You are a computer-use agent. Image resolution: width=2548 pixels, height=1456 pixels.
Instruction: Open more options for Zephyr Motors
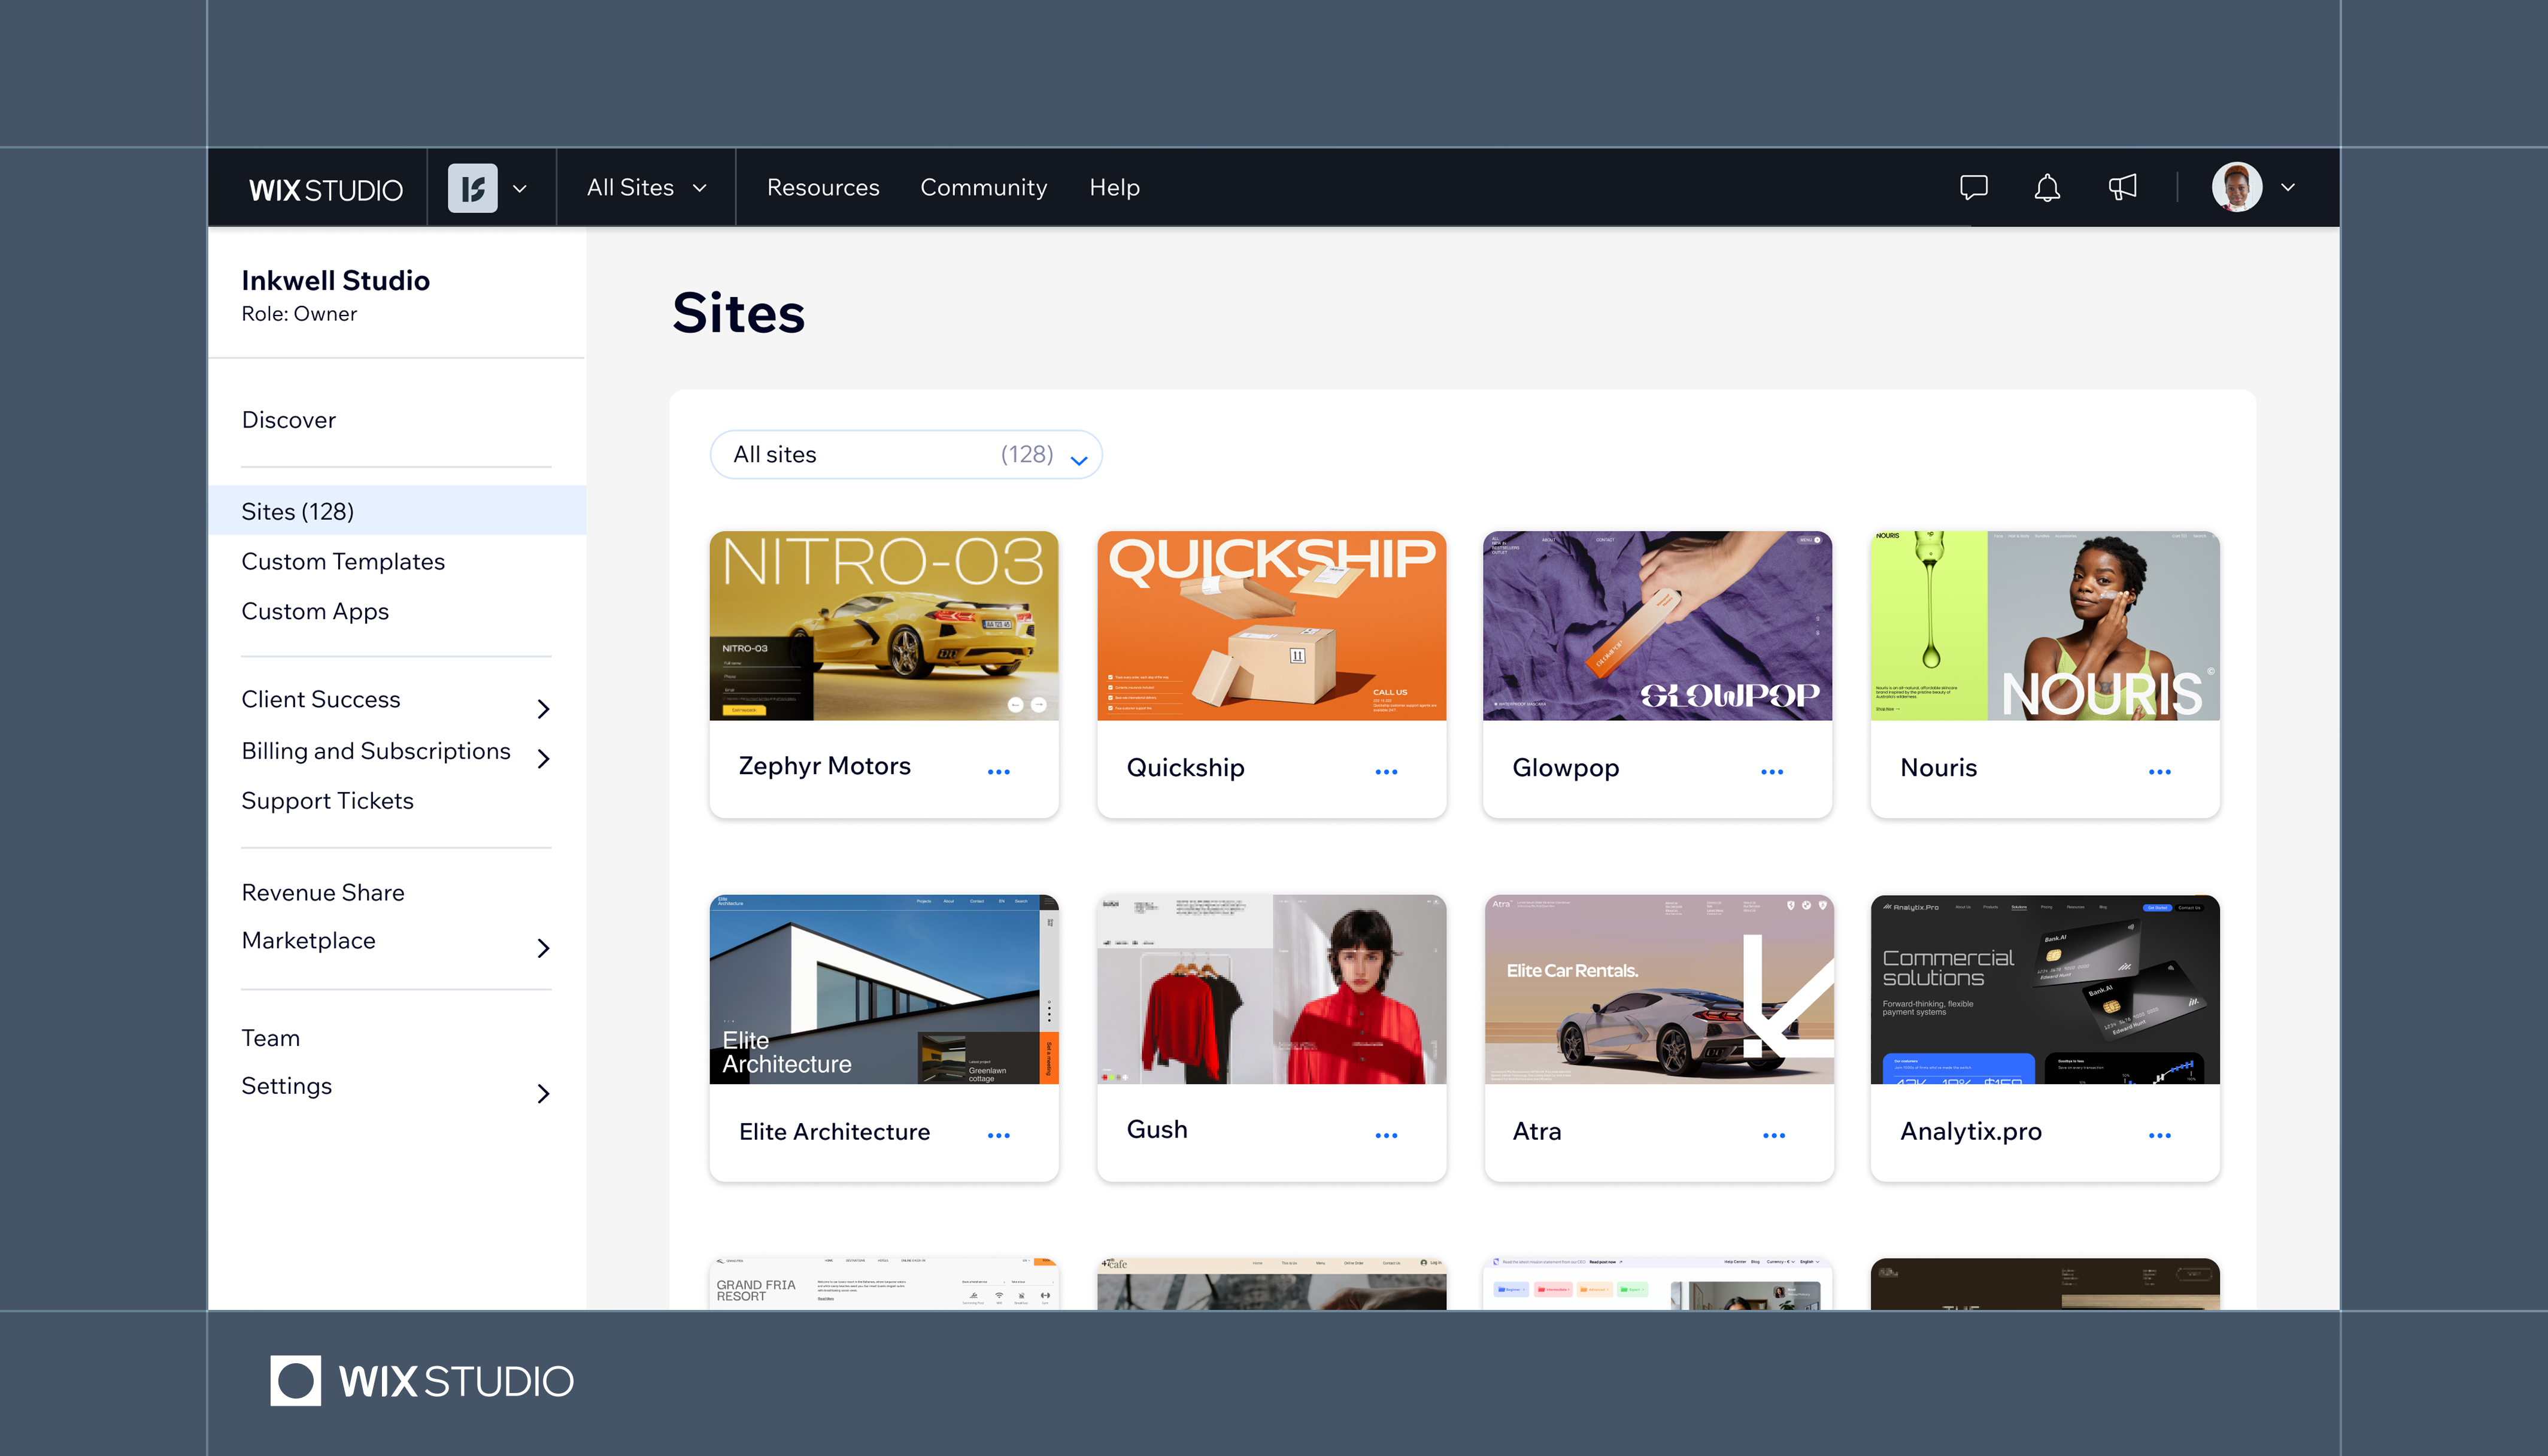998,771
